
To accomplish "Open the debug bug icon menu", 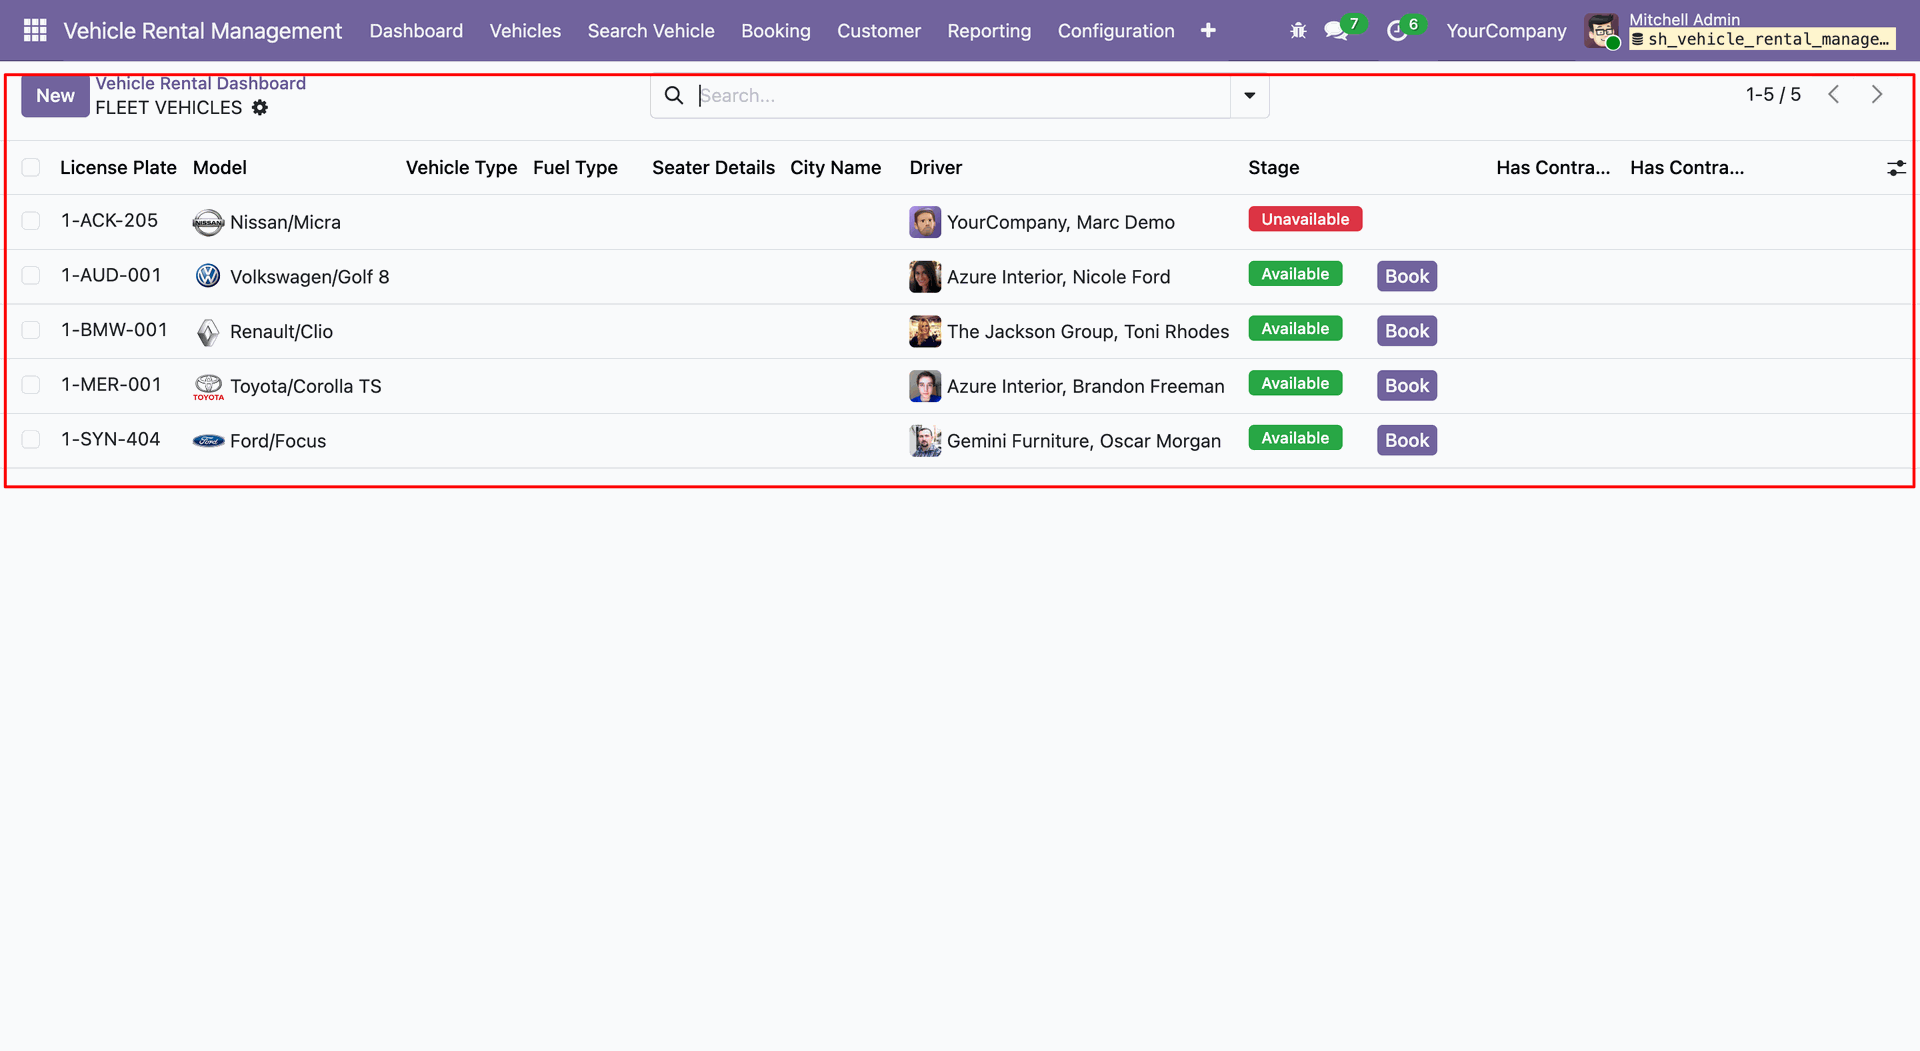I will click(x=1298, y=31).
